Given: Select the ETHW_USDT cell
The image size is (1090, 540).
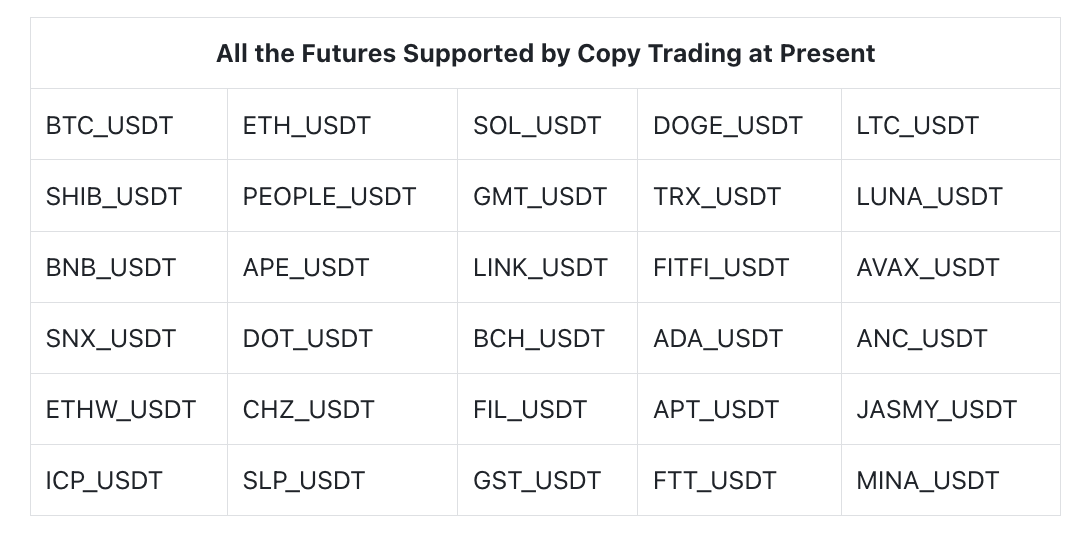Looking at the screenshot, I should [121, 410].
